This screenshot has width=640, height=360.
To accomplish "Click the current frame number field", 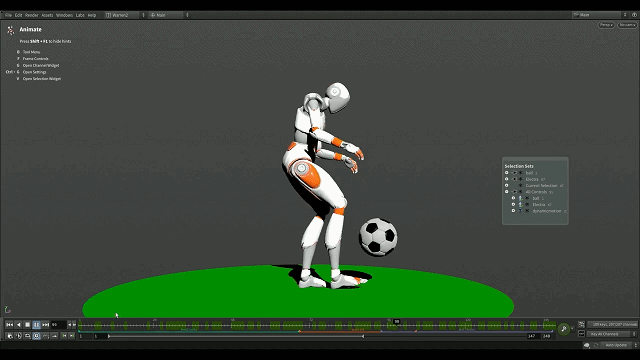I will [x=58, y=325].
